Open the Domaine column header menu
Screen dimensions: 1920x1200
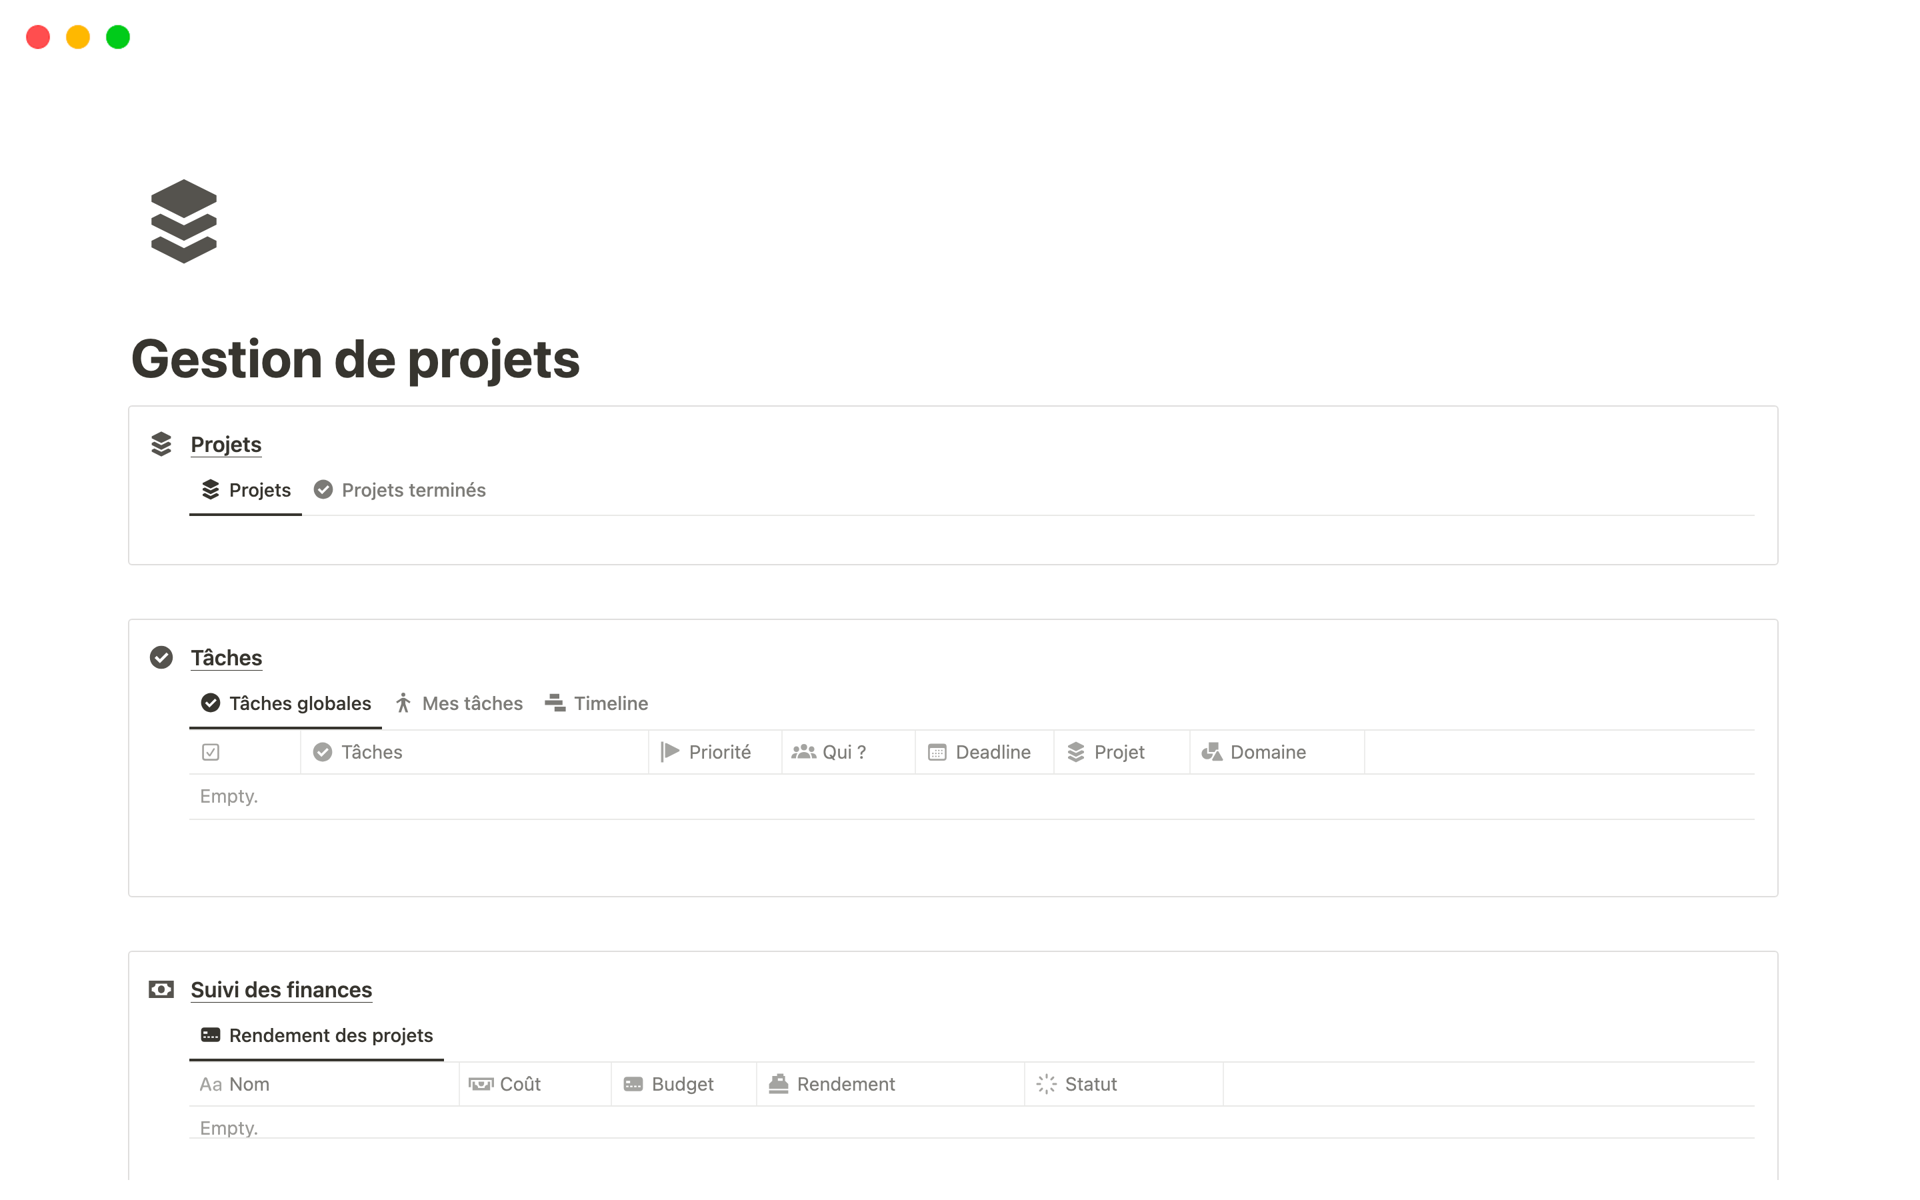[1267, 752]
